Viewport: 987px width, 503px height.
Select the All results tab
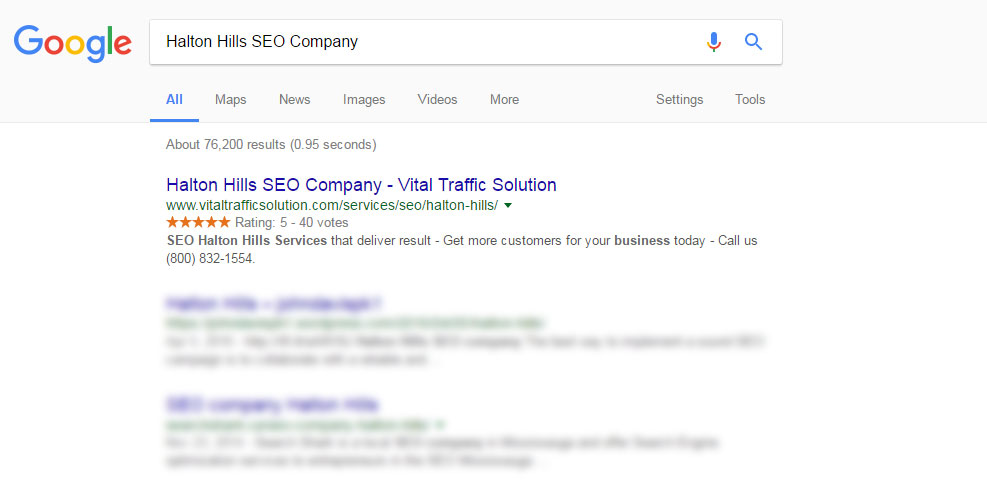point(174,99)
